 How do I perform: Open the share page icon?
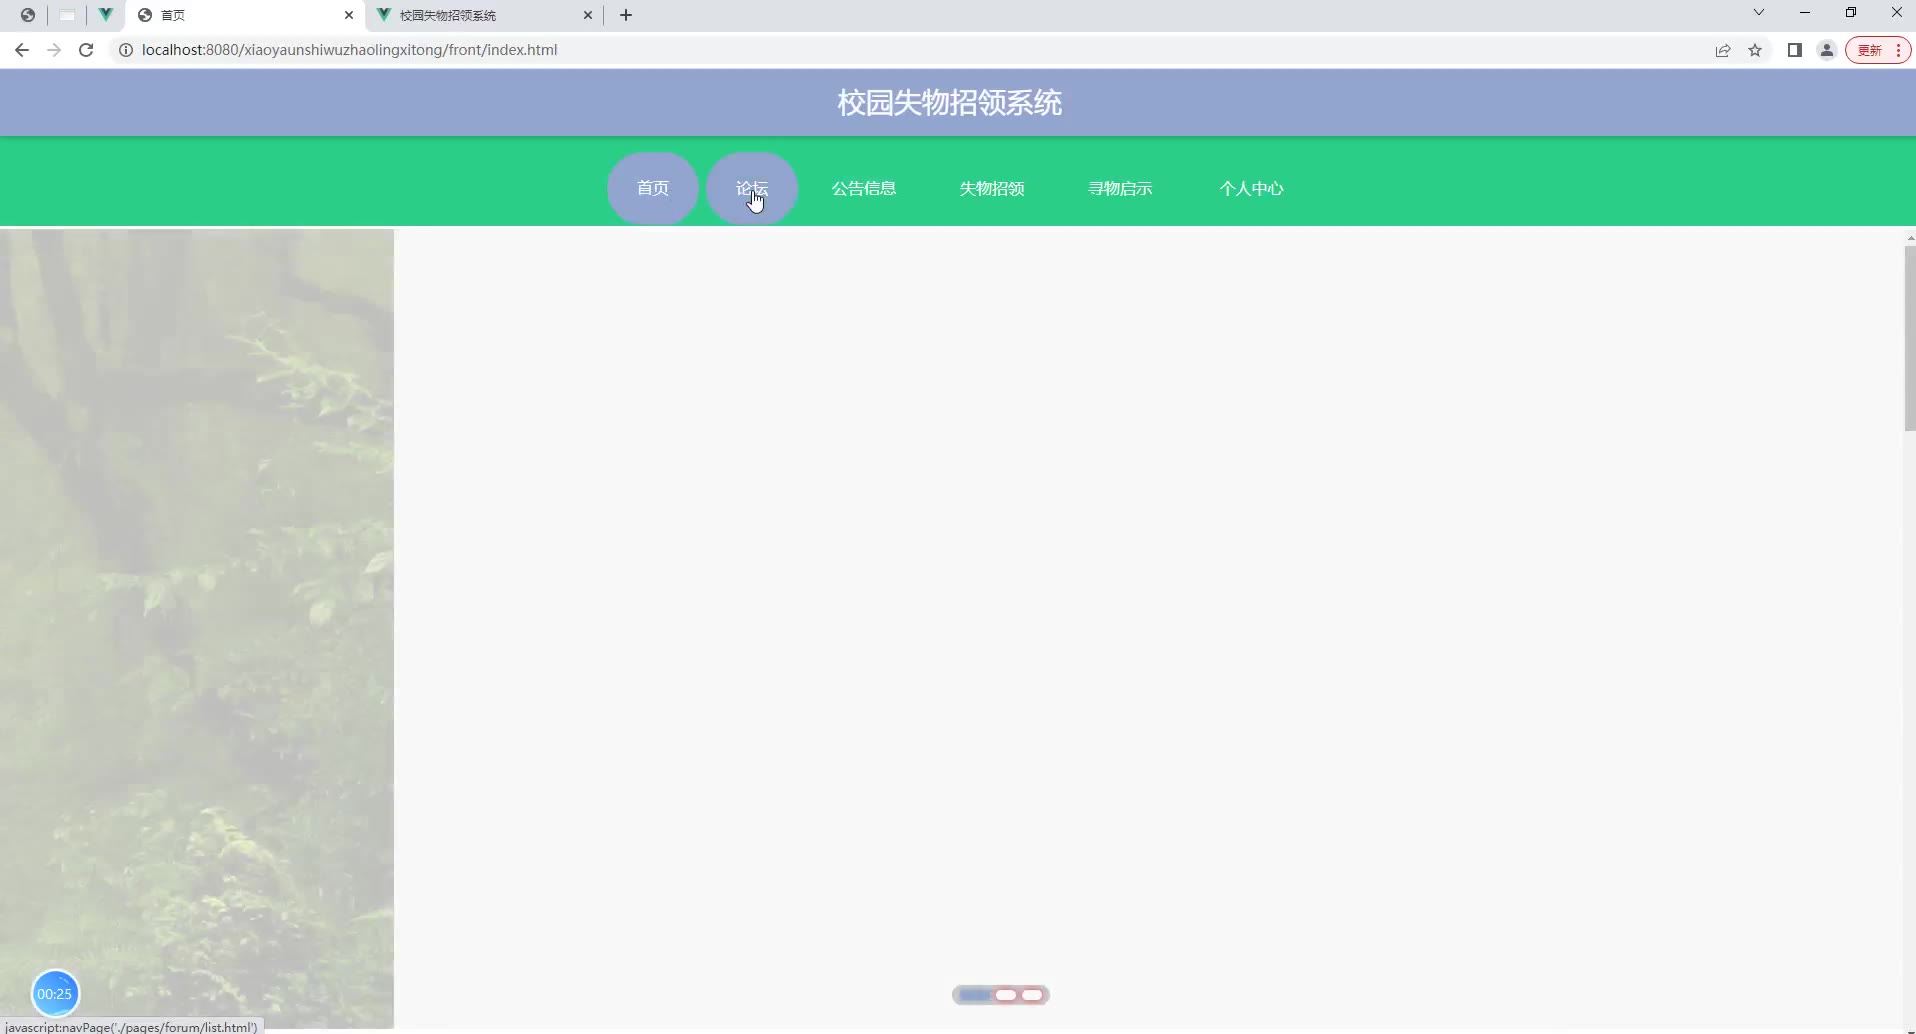click(1723, 50)
